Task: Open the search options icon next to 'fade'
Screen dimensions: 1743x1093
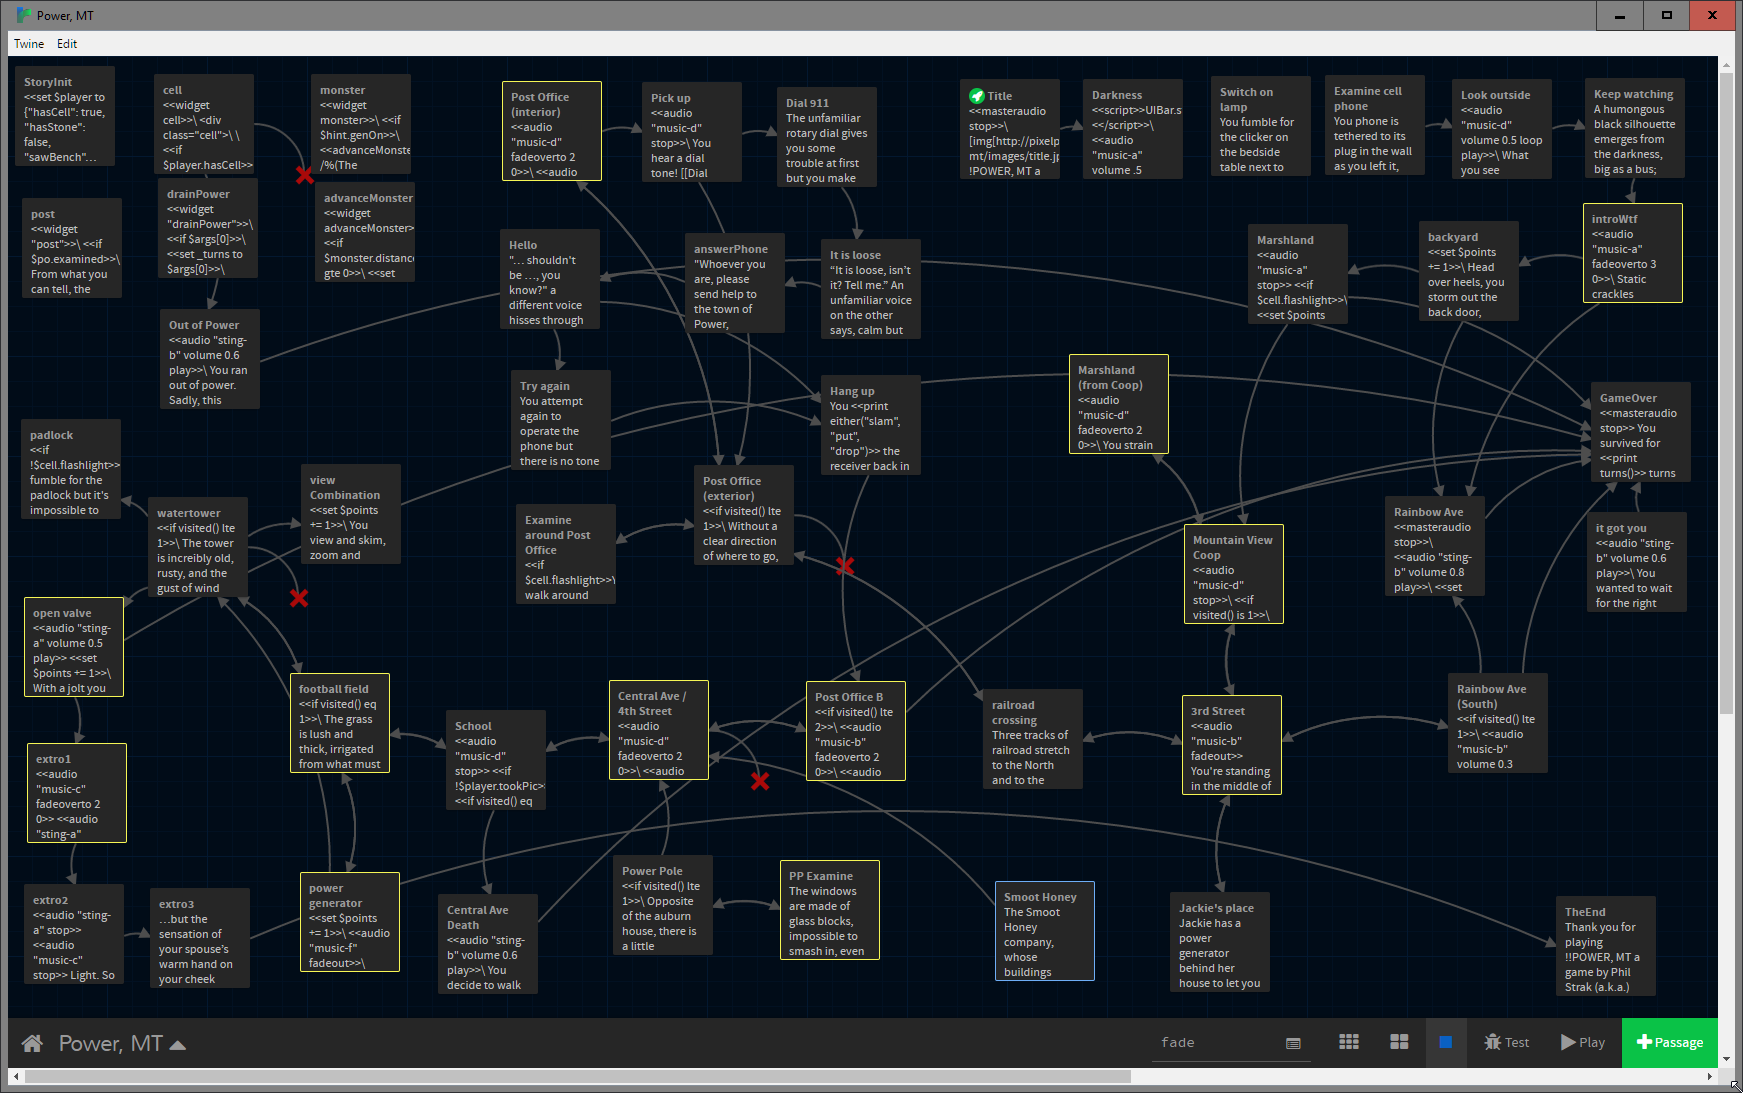Action: pyautogui.click(x=1293, y=1043)
